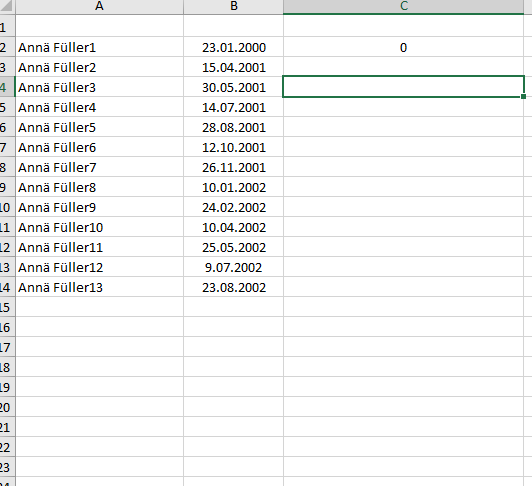Select the Annä Füller5 cell

tap(99, 127)
